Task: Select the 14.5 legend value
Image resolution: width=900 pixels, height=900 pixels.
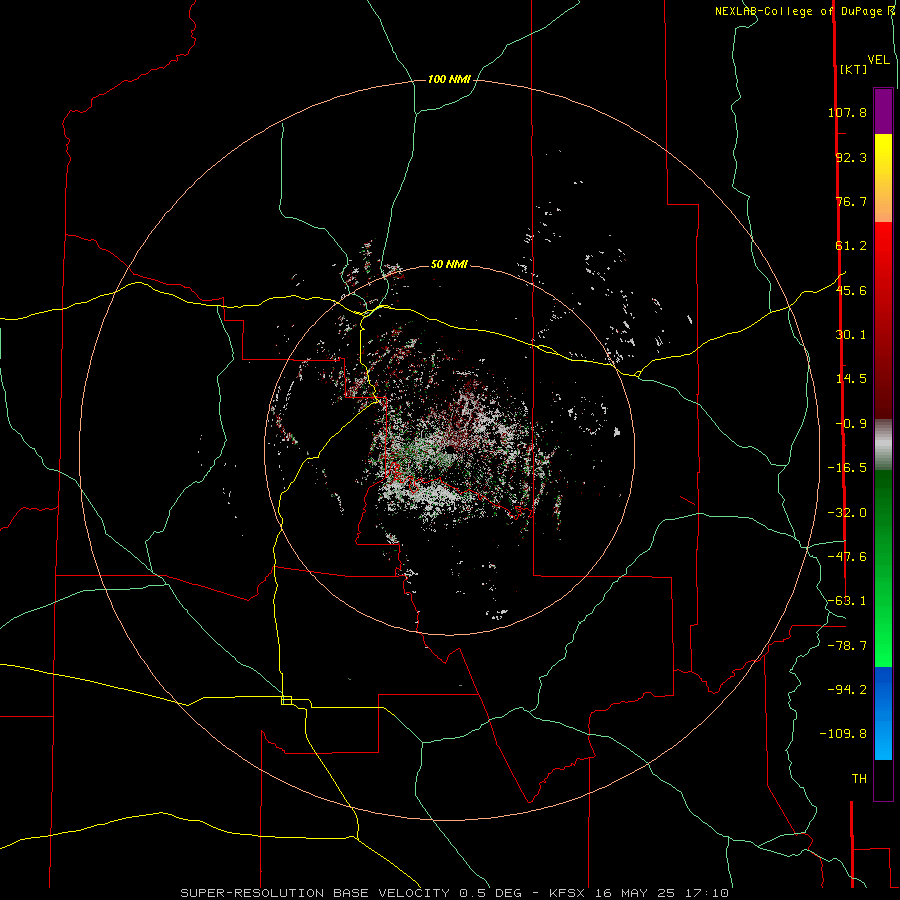Action: [x=851, y=379]
